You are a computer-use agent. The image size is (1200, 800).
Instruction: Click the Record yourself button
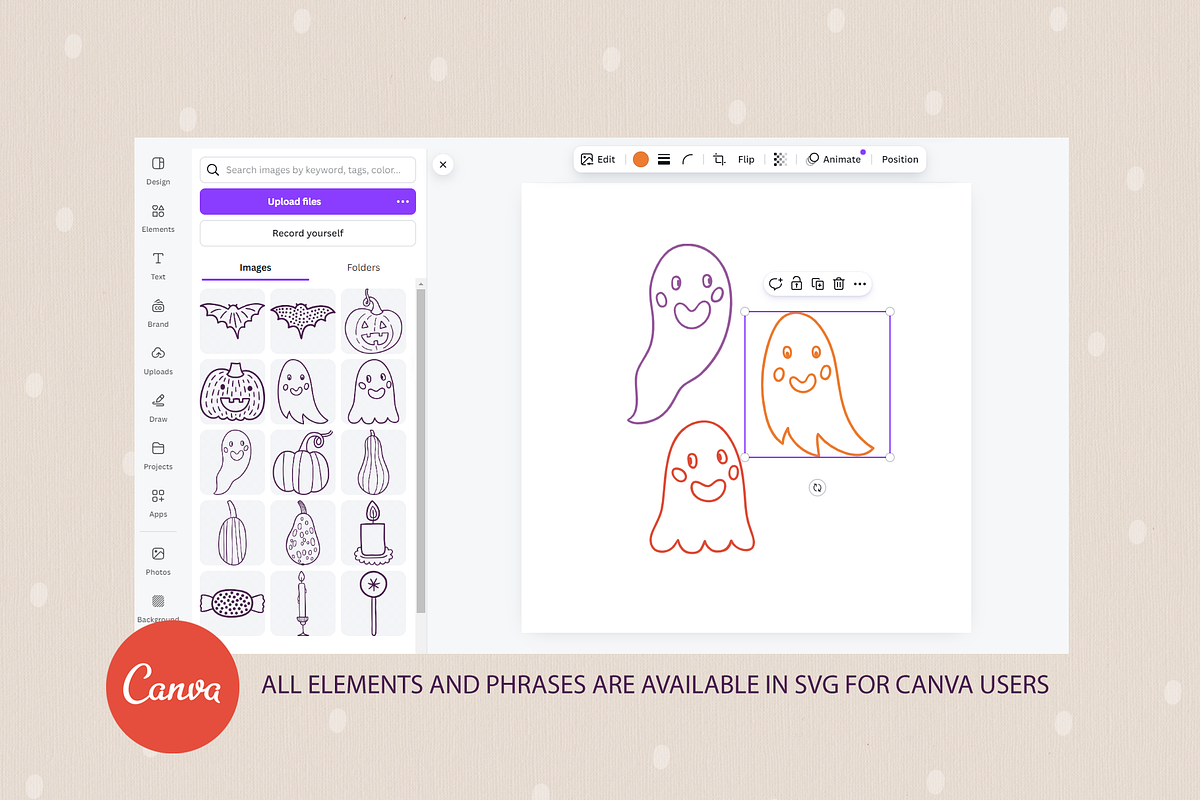pyautogui.click(x=308, y=233)
